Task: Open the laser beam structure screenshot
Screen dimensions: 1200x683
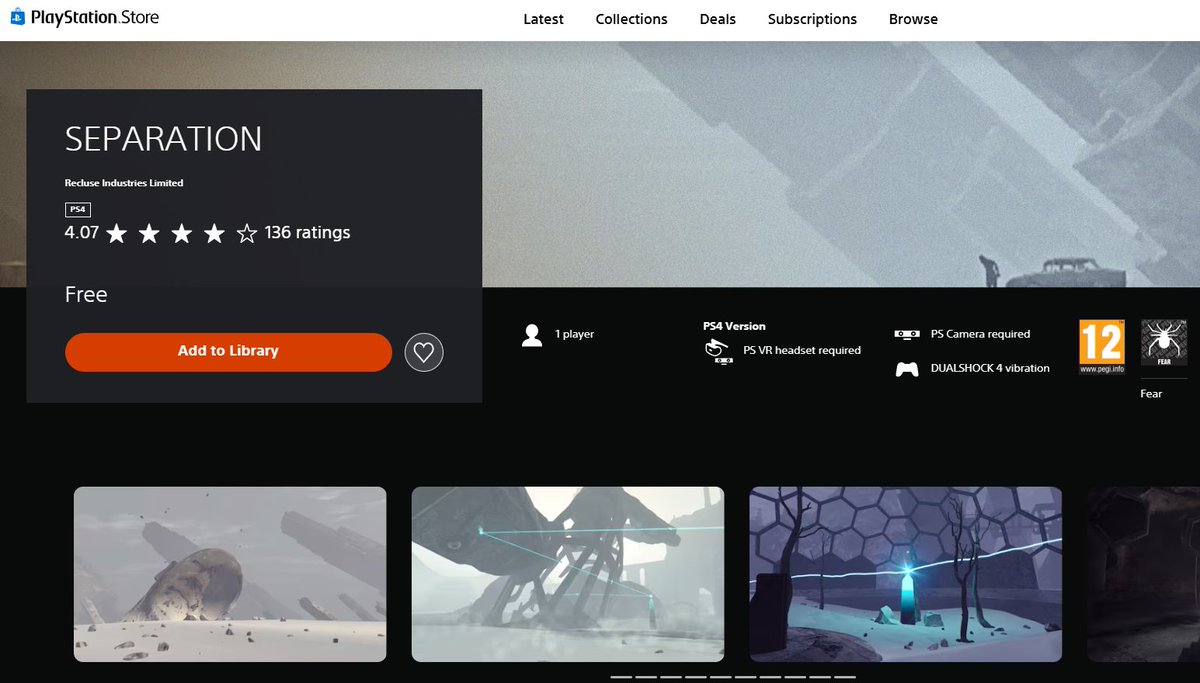Action: point(568,574)
